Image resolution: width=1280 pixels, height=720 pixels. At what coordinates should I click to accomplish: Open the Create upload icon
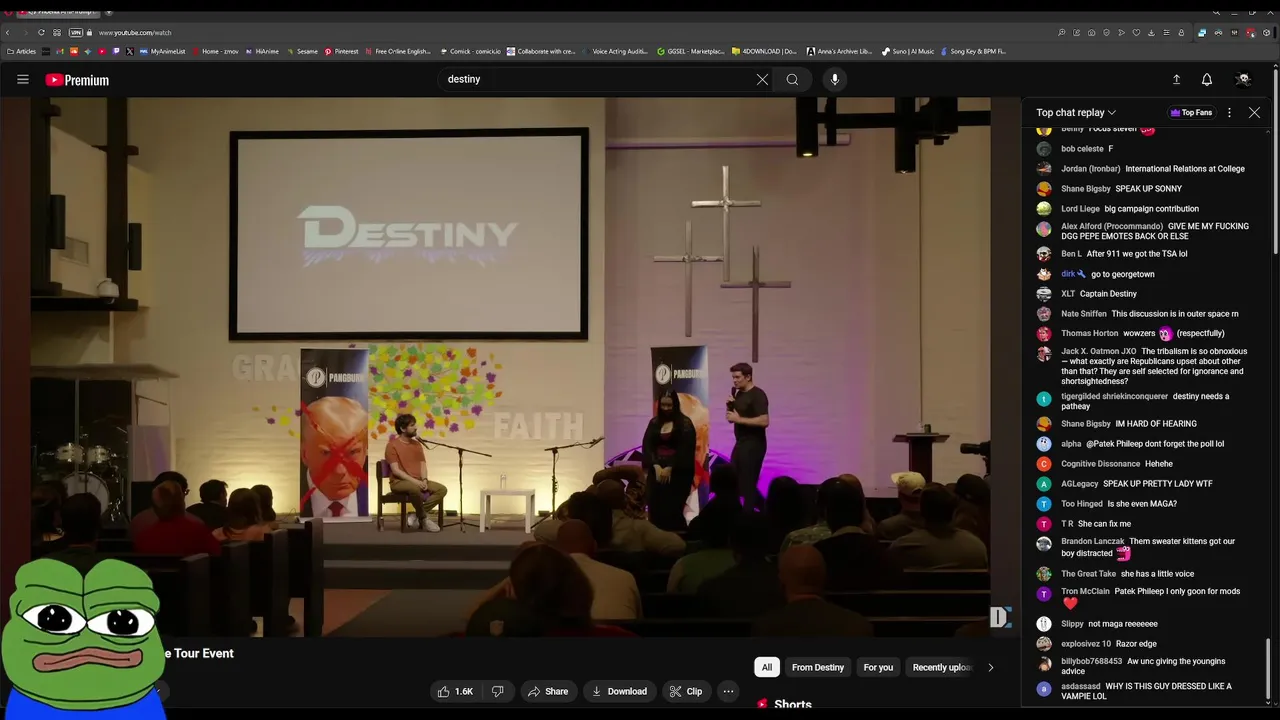[x=1176, y=79]
